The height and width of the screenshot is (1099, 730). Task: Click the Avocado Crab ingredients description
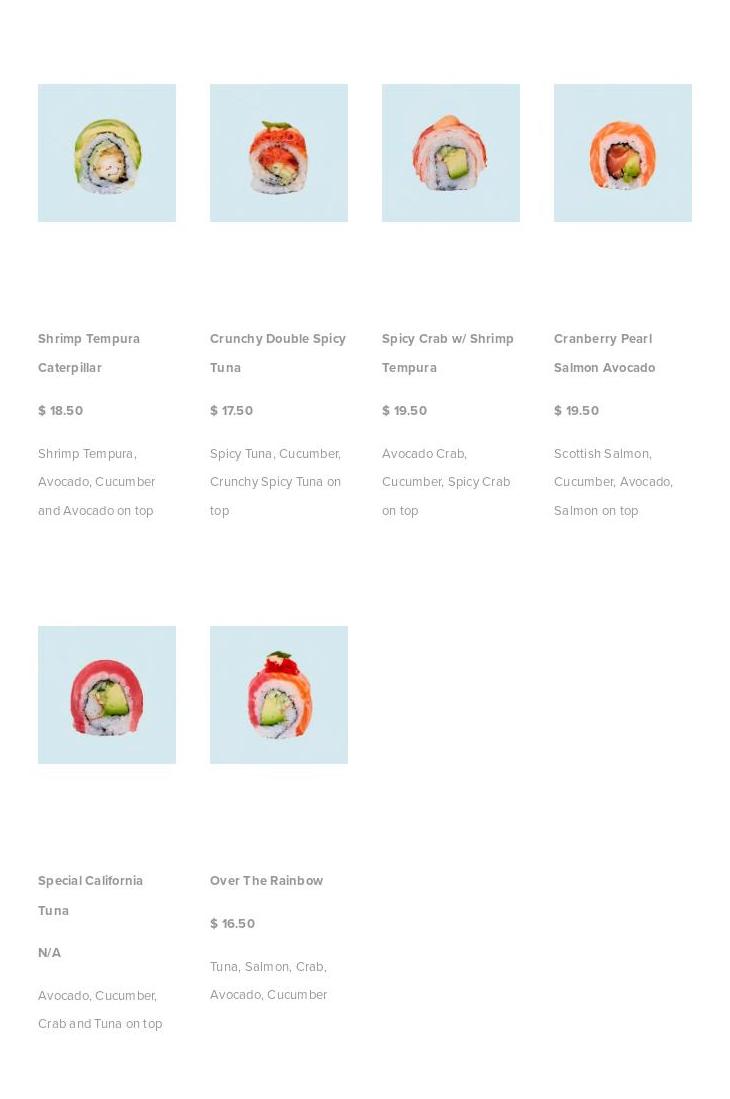(x=446, y=482)
